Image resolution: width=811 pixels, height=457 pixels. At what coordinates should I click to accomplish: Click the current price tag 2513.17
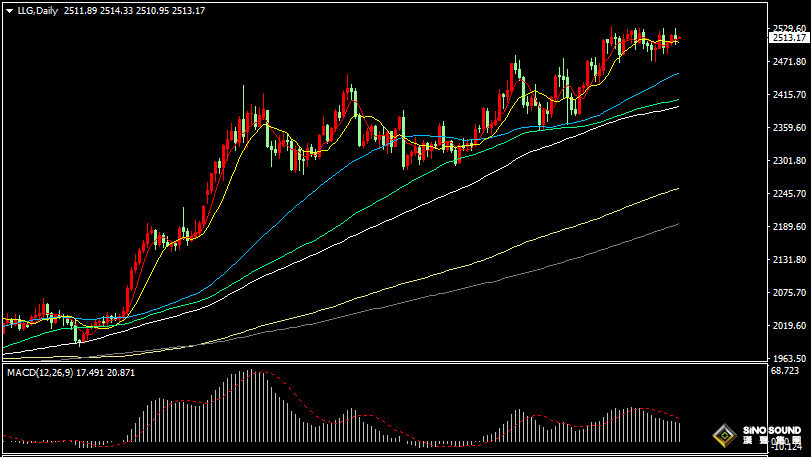[788, 38]
